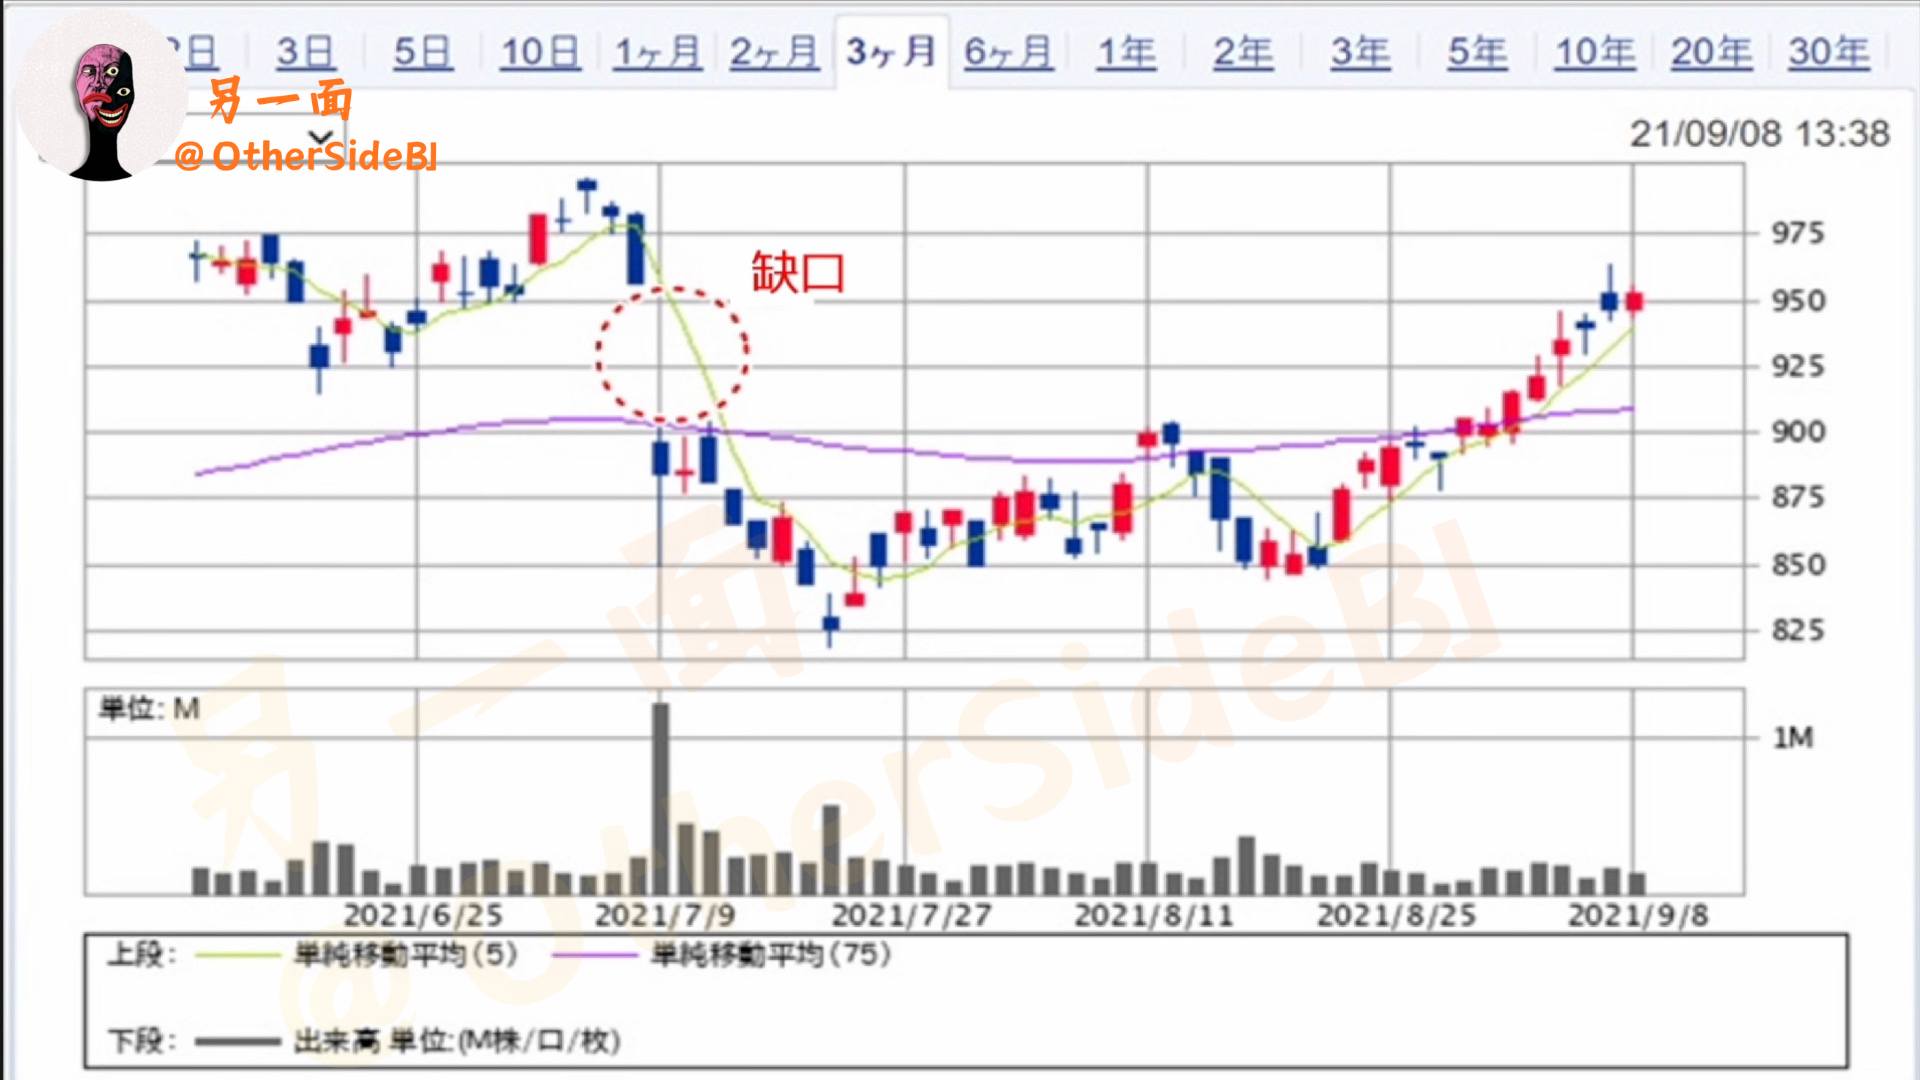Switch chart to 6ヶ月 range

(1008, 52)
